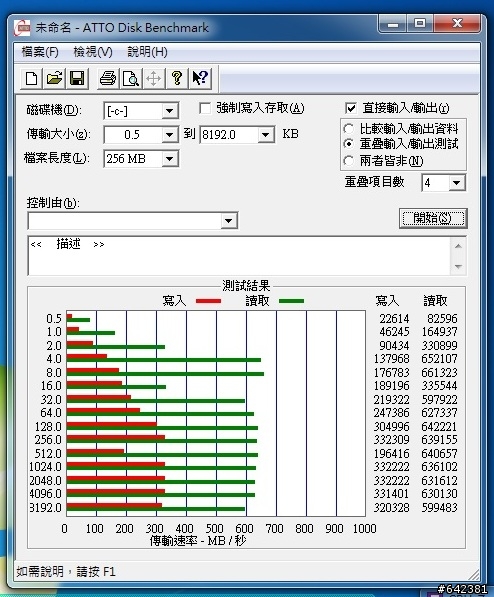Image resolution: width=494 pixels, height=597 pixels.
Task: Click inside the 描述 description text box
Action: pos(239,256)
